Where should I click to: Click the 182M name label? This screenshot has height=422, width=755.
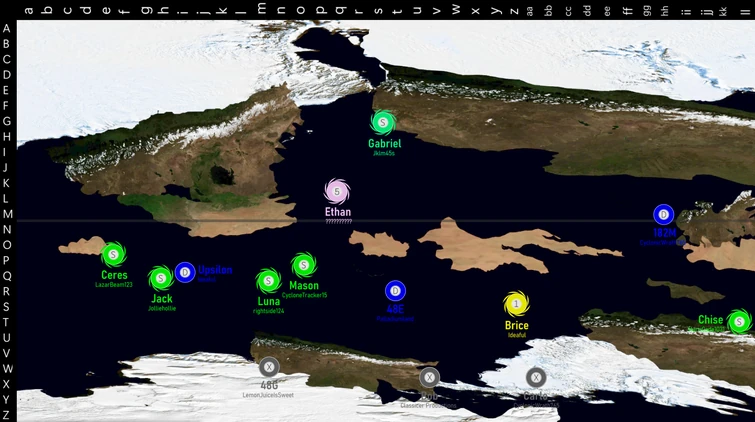click(x=664, y=233)
